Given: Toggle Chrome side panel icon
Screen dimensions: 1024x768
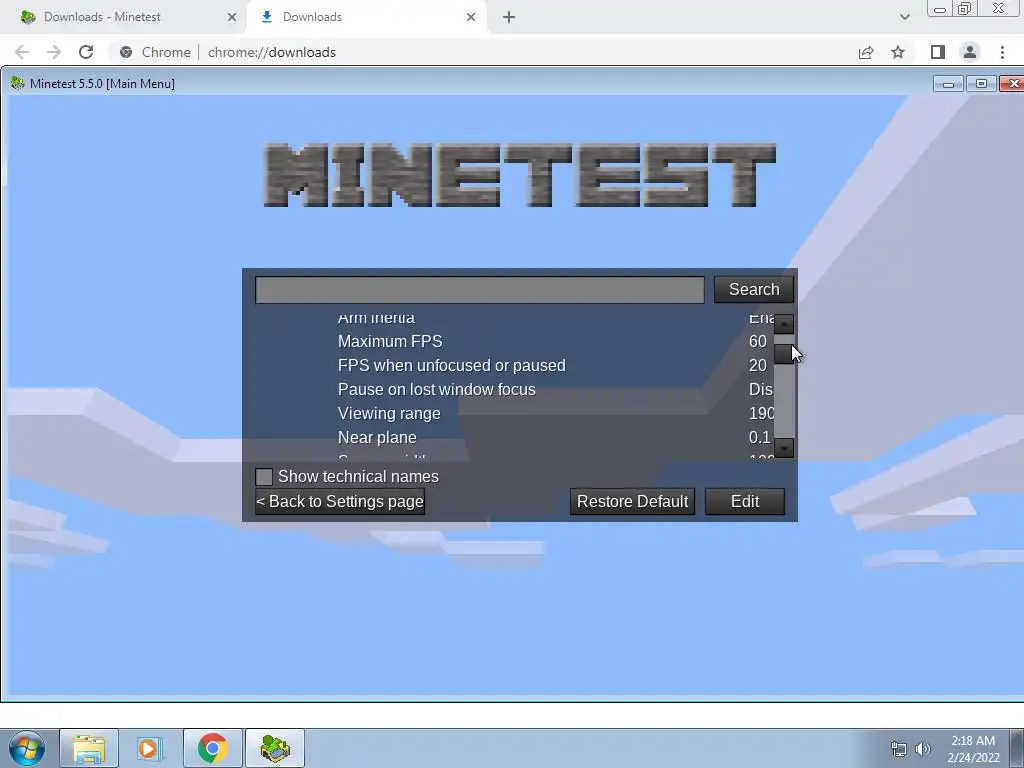Looking at the screenshot, I should [938, 52].
